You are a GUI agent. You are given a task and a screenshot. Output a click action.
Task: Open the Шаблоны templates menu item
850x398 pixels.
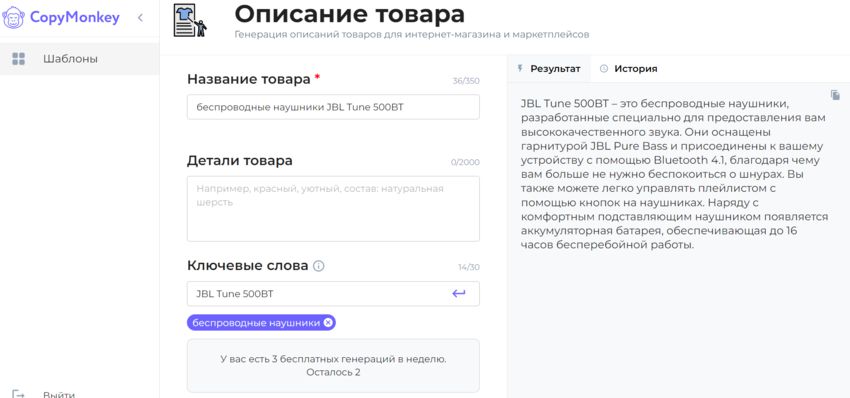pyautogui.click(x=79, y=59)
